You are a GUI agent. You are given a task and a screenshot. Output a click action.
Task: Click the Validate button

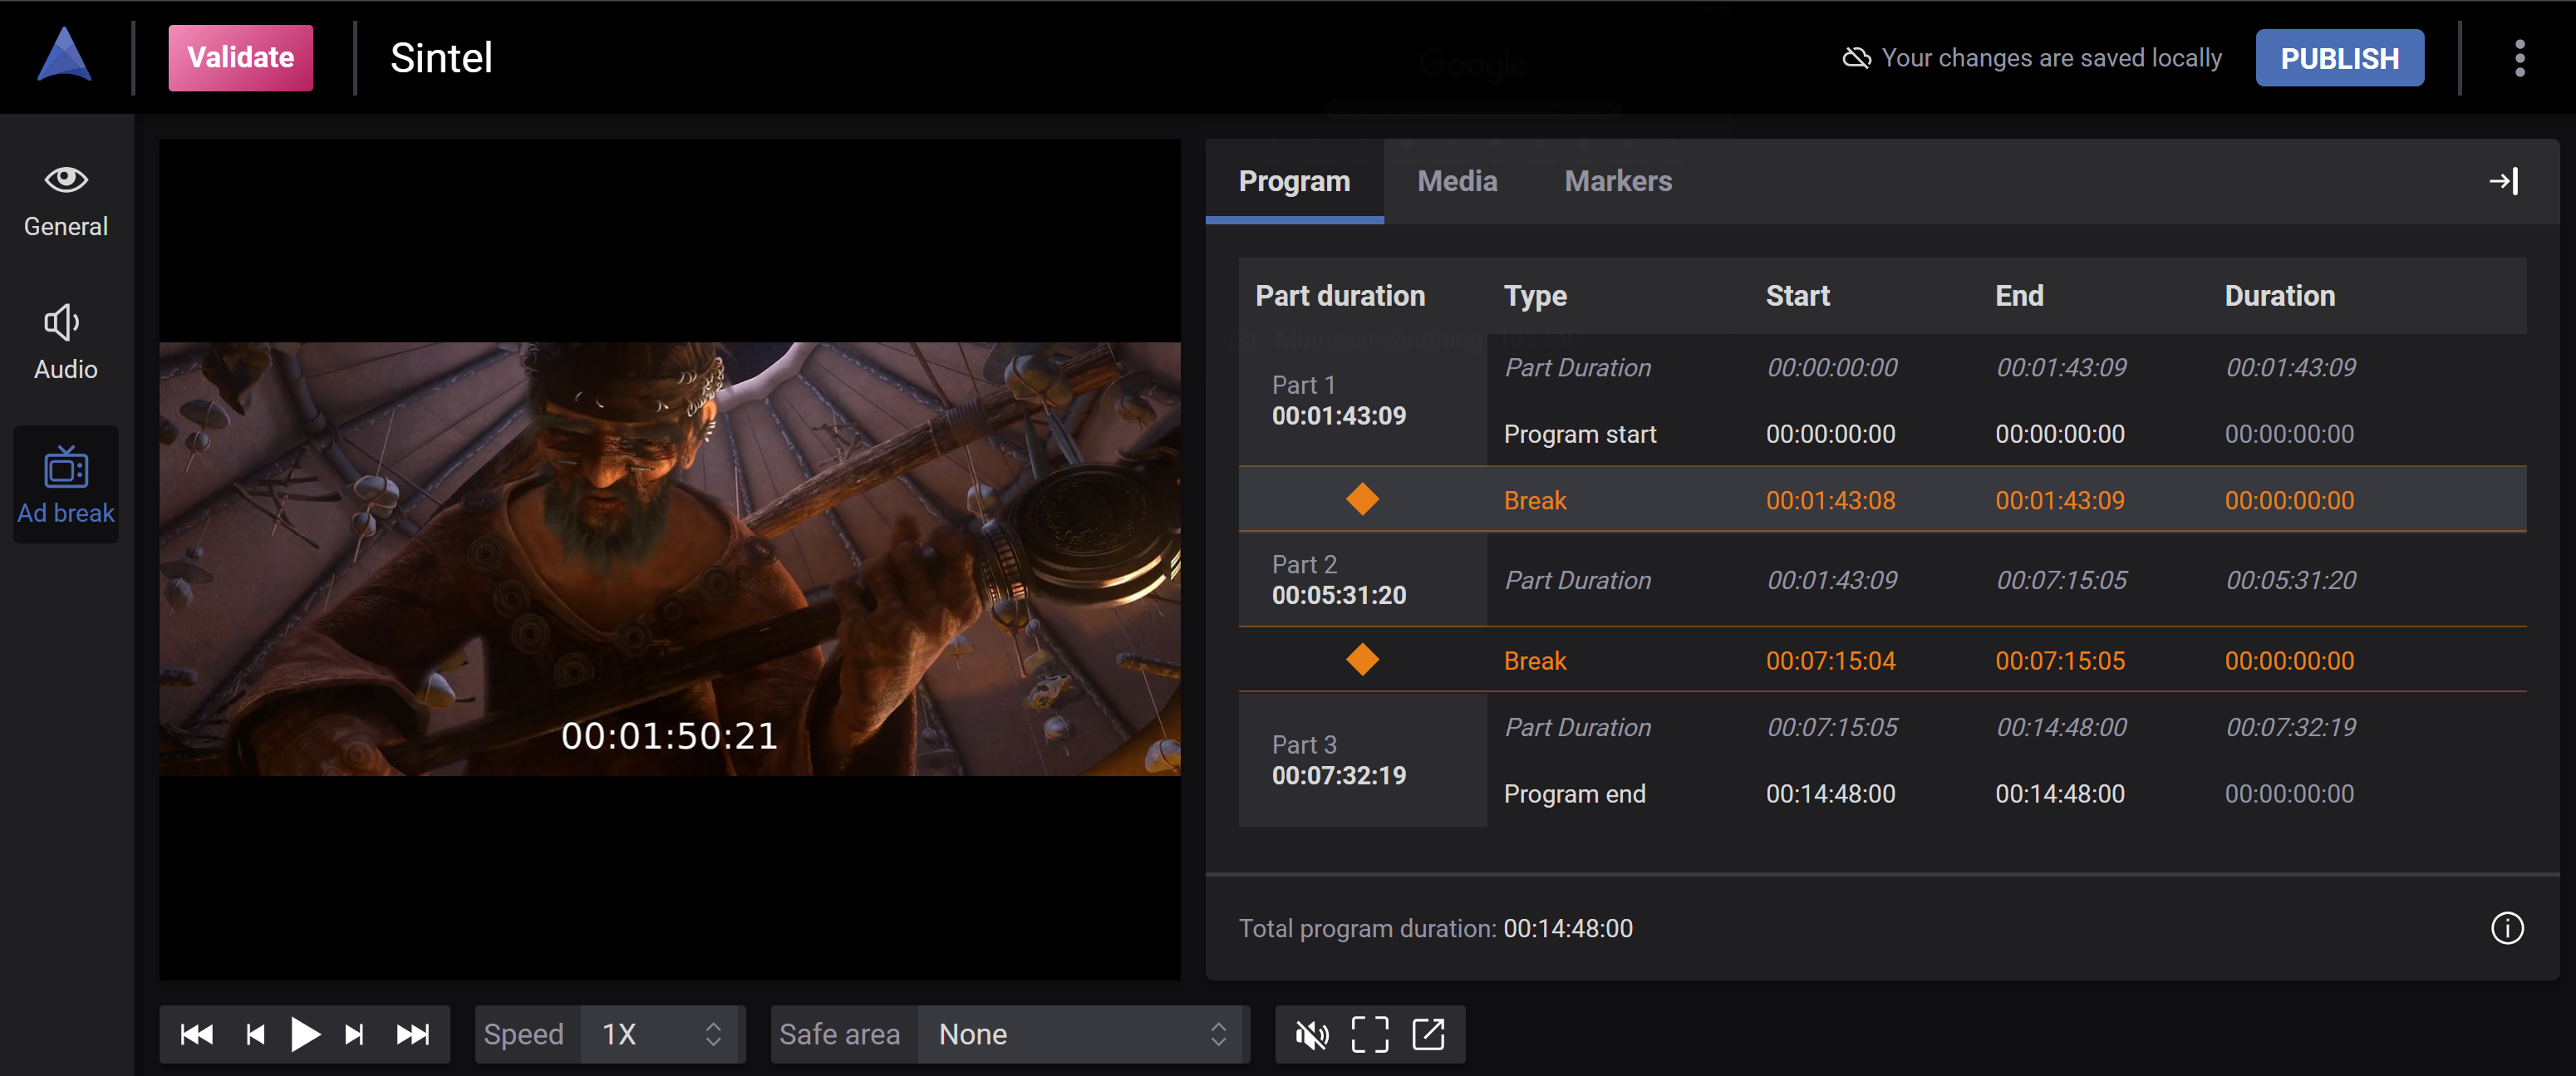(x=240, y=58)
